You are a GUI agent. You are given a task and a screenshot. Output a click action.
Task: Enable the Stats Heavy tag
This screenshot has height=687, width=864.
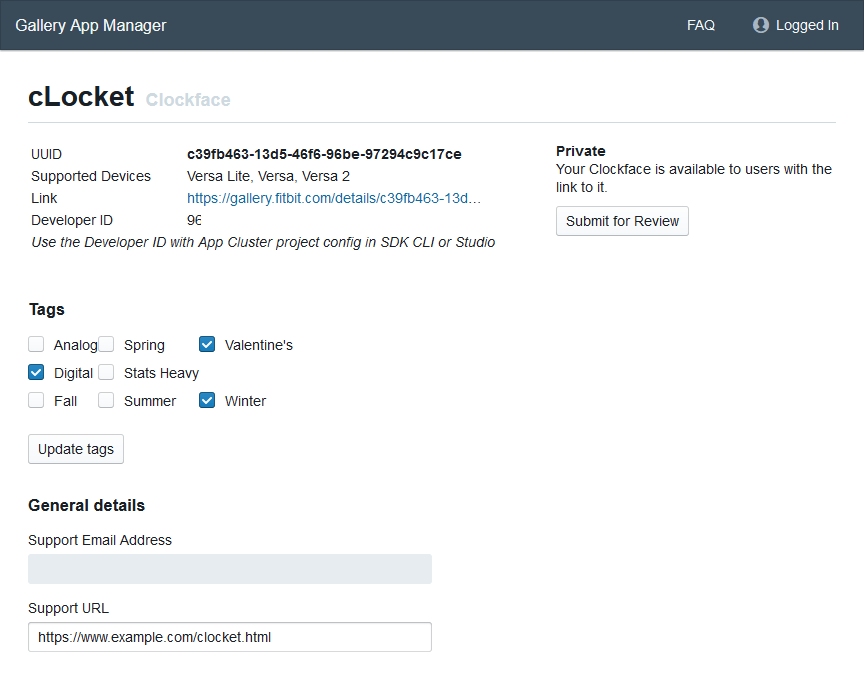106,372
